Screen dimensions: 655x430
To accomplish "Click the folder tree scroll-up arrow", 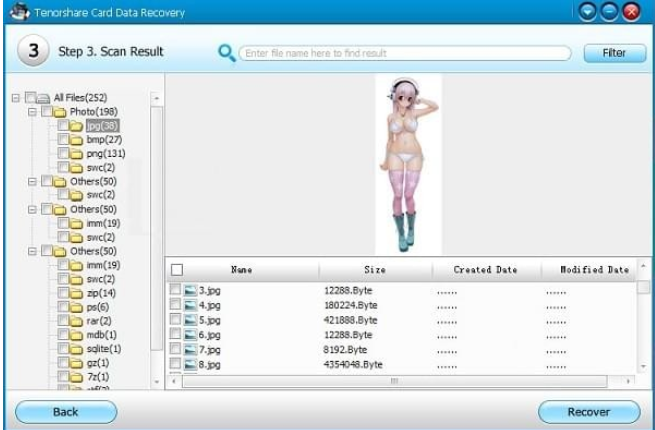I will pos(157,99).
